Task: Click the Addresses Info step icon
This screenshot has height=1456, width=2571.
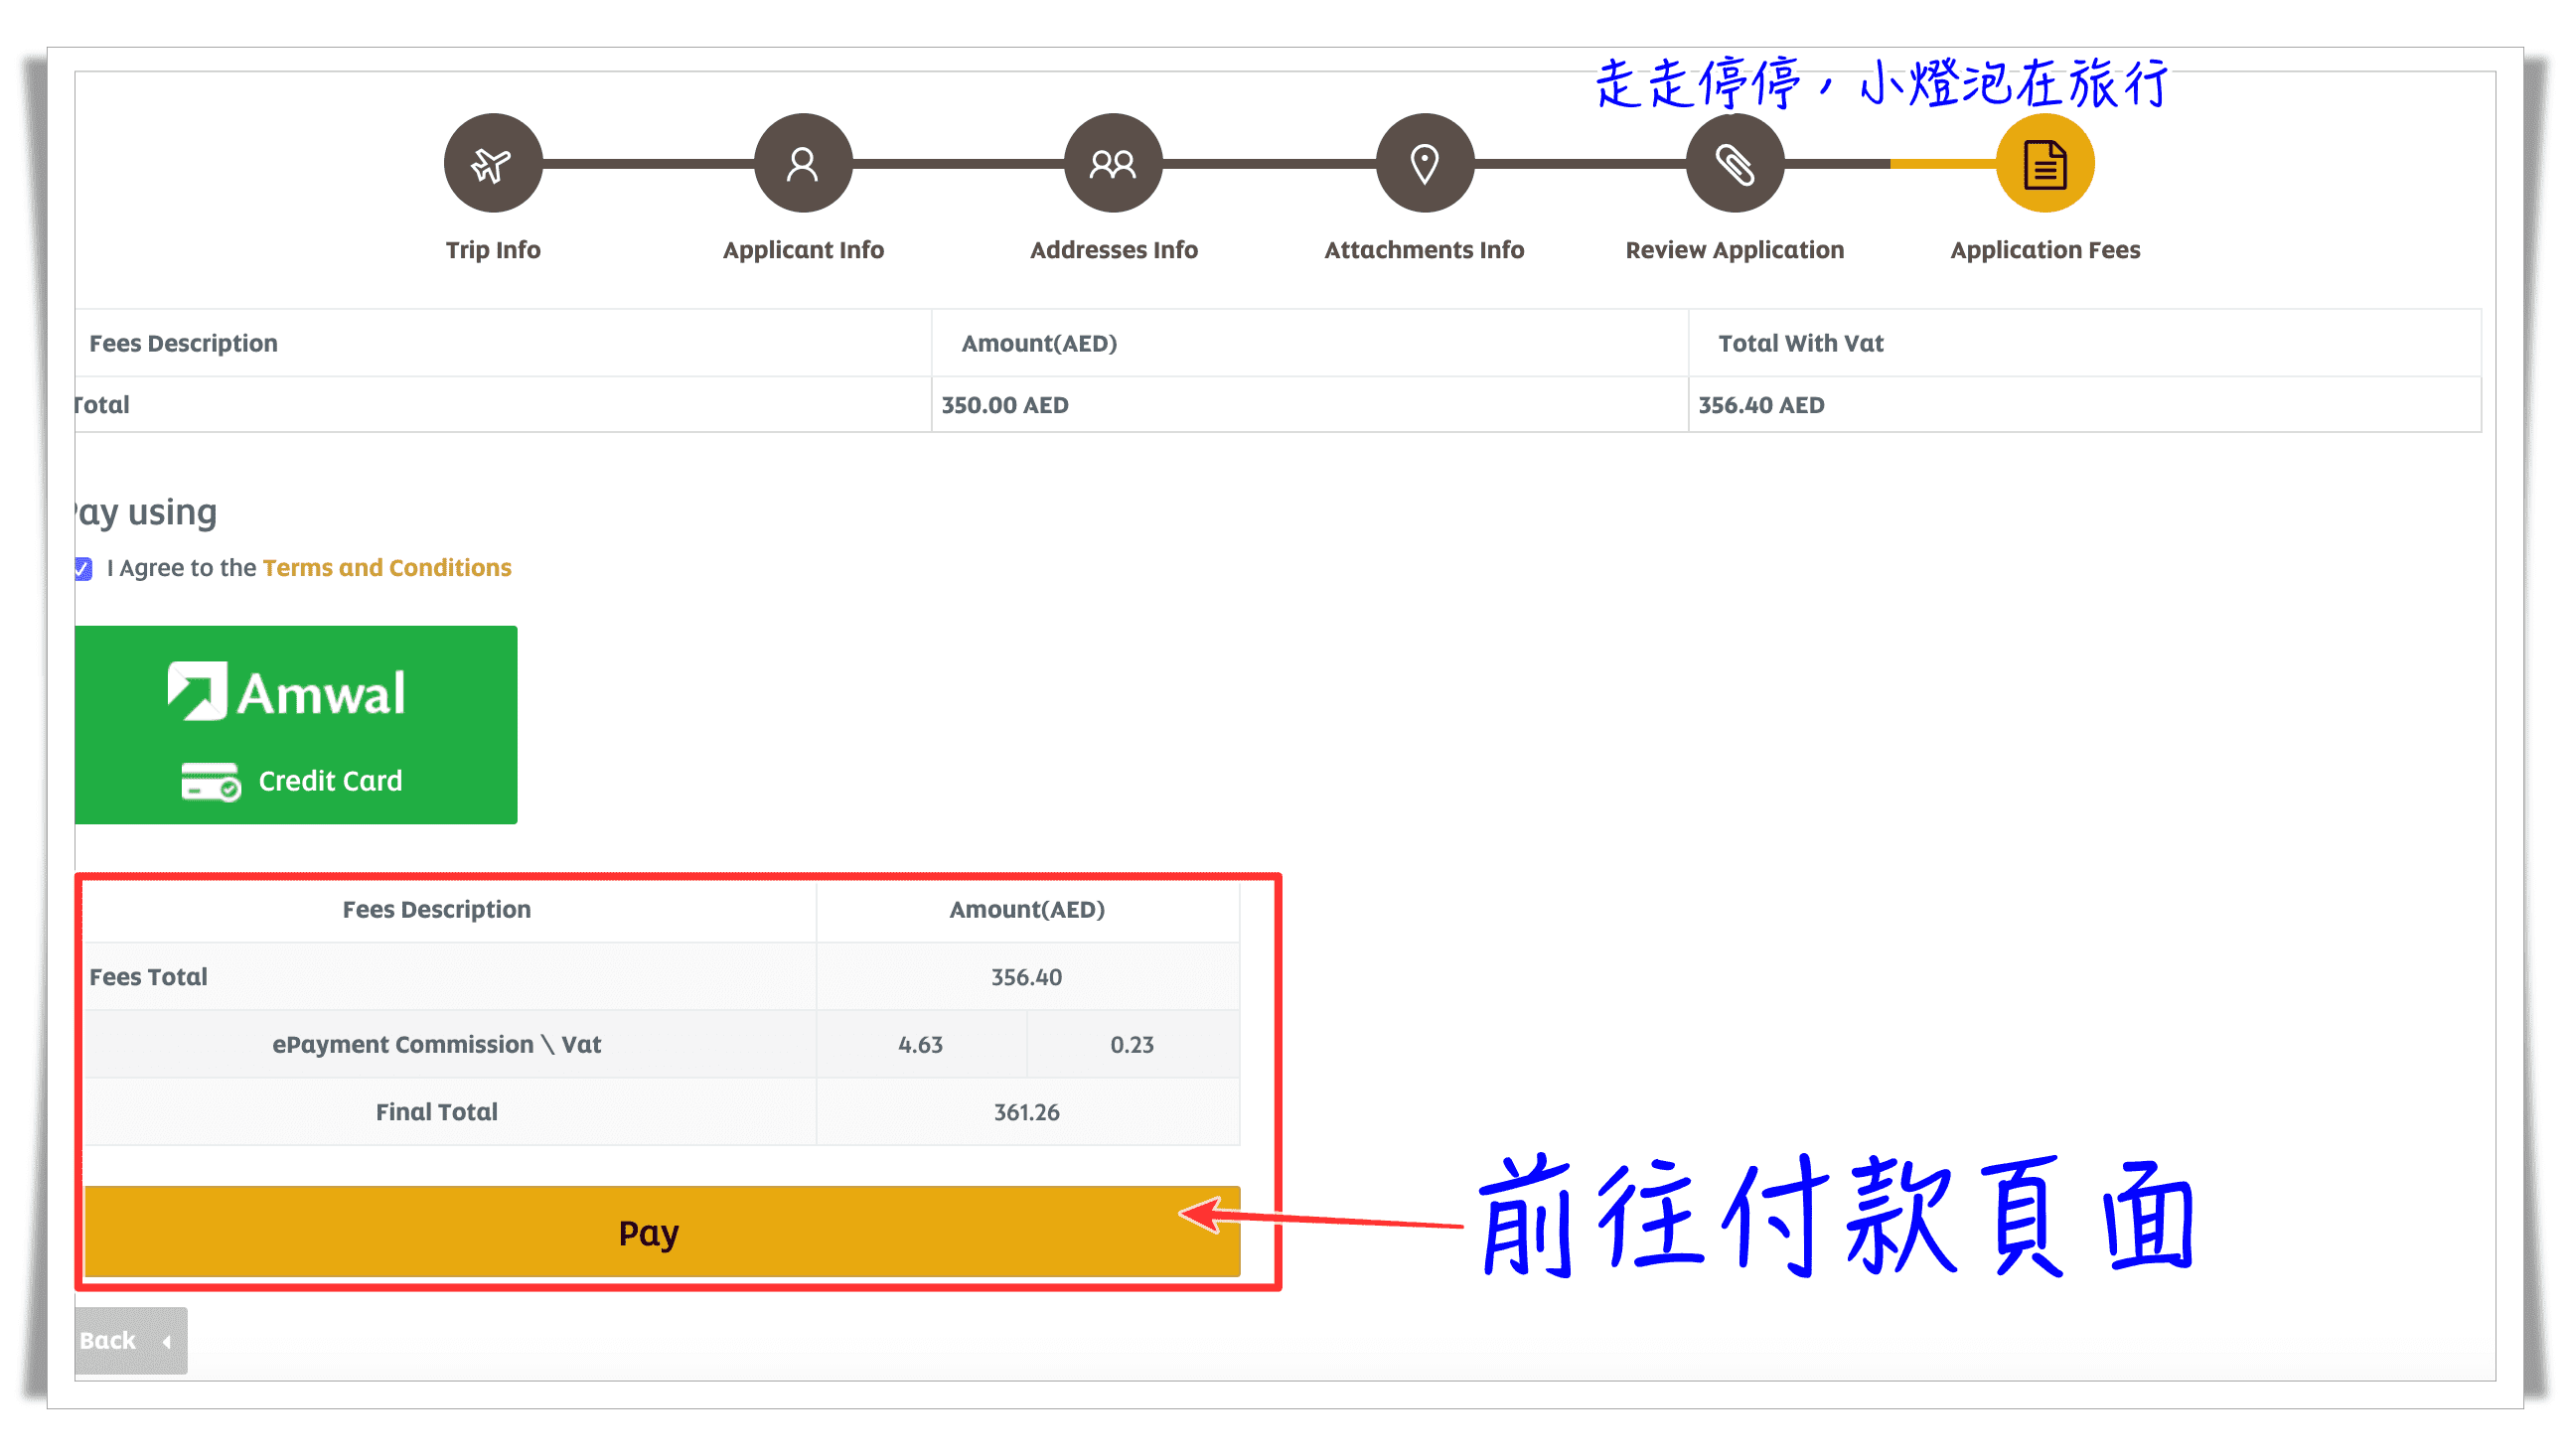Action: tap(1113, 162)
